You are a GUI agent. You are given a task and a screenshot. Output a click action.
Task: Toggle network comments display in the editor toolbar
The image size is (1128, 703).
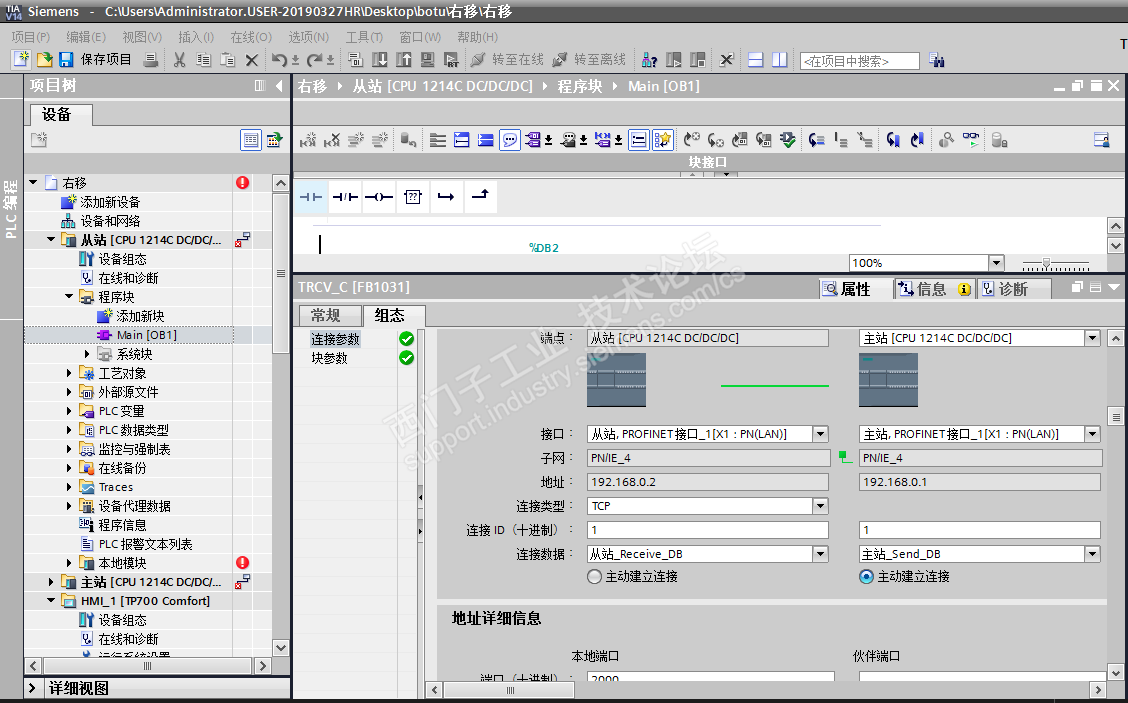coord(511,140)
